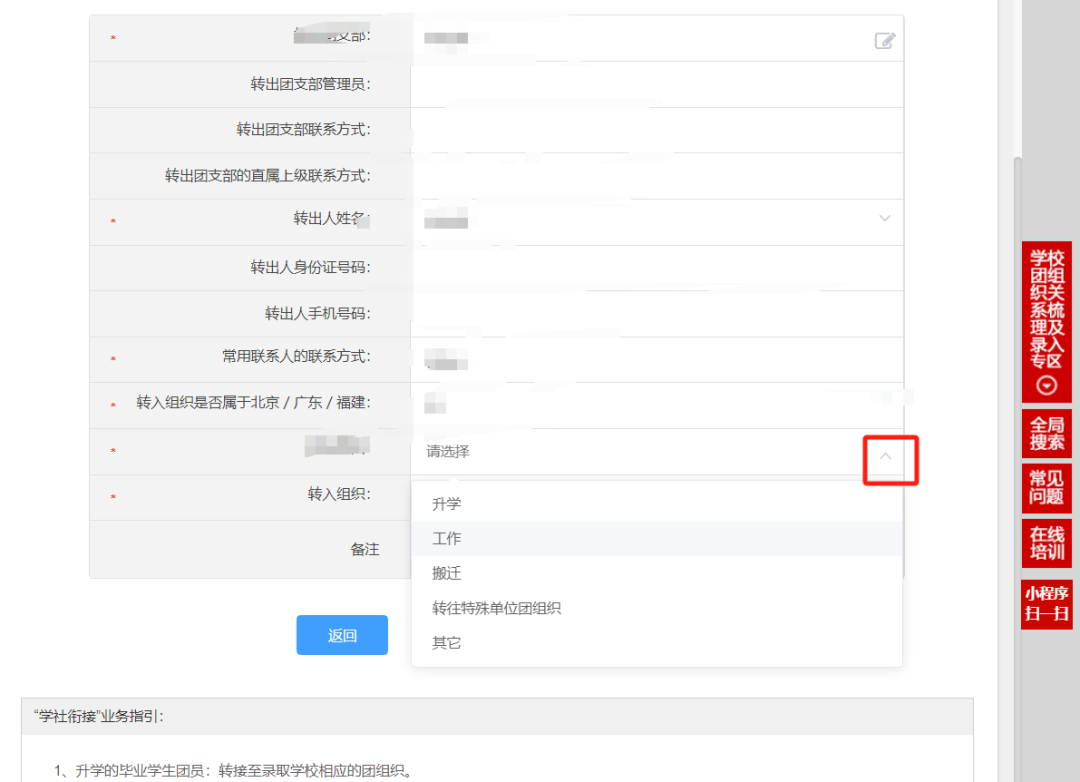Select 其它 in the dropdown list
1080x782 pixels.
(x=447, y=643)
